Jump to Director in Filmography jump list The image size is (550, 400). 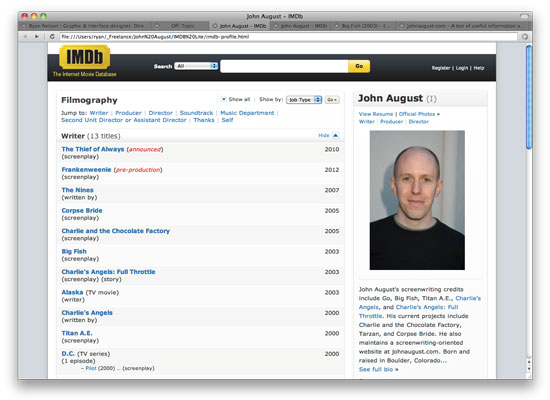161,113
